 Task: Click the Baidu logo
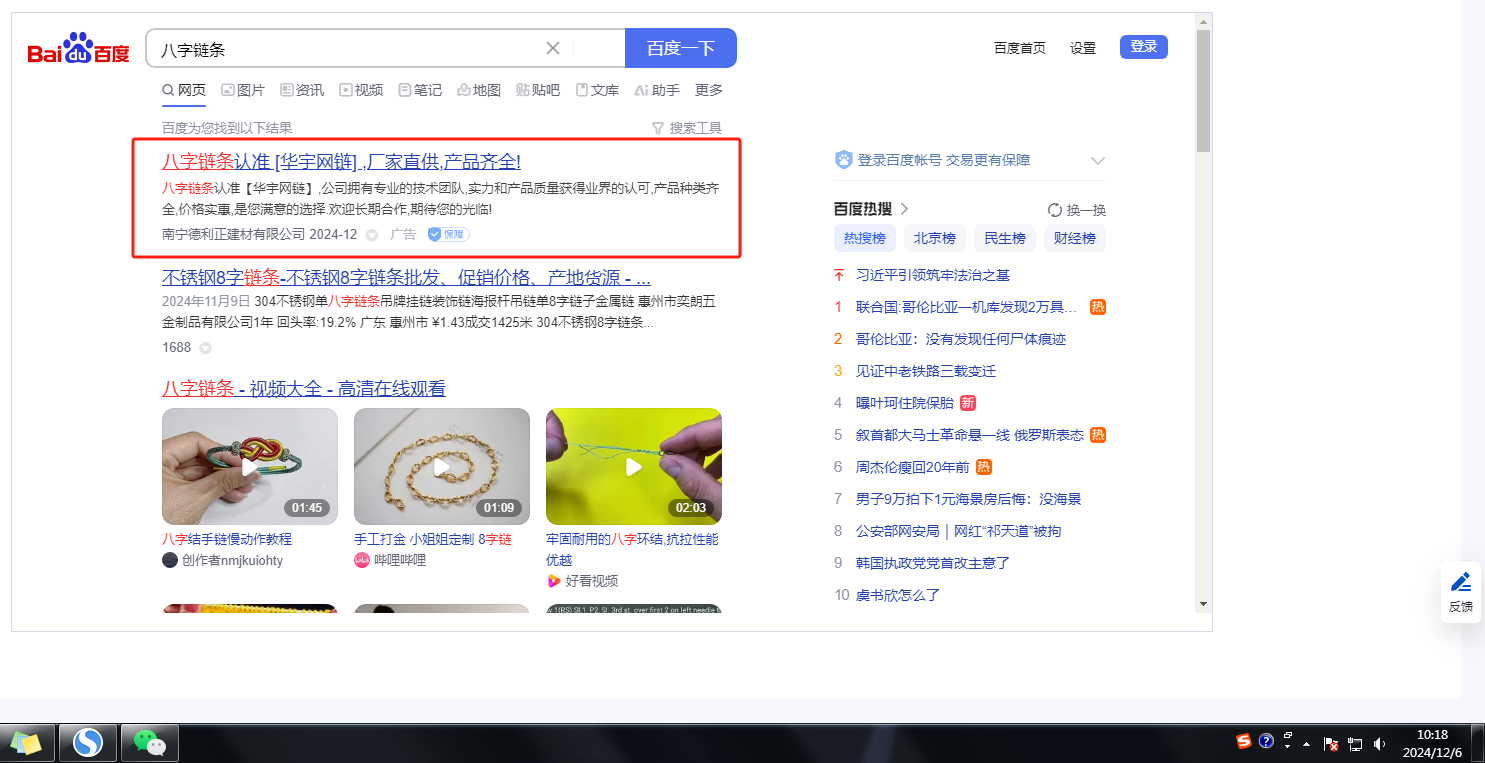[x=78, y=48]
